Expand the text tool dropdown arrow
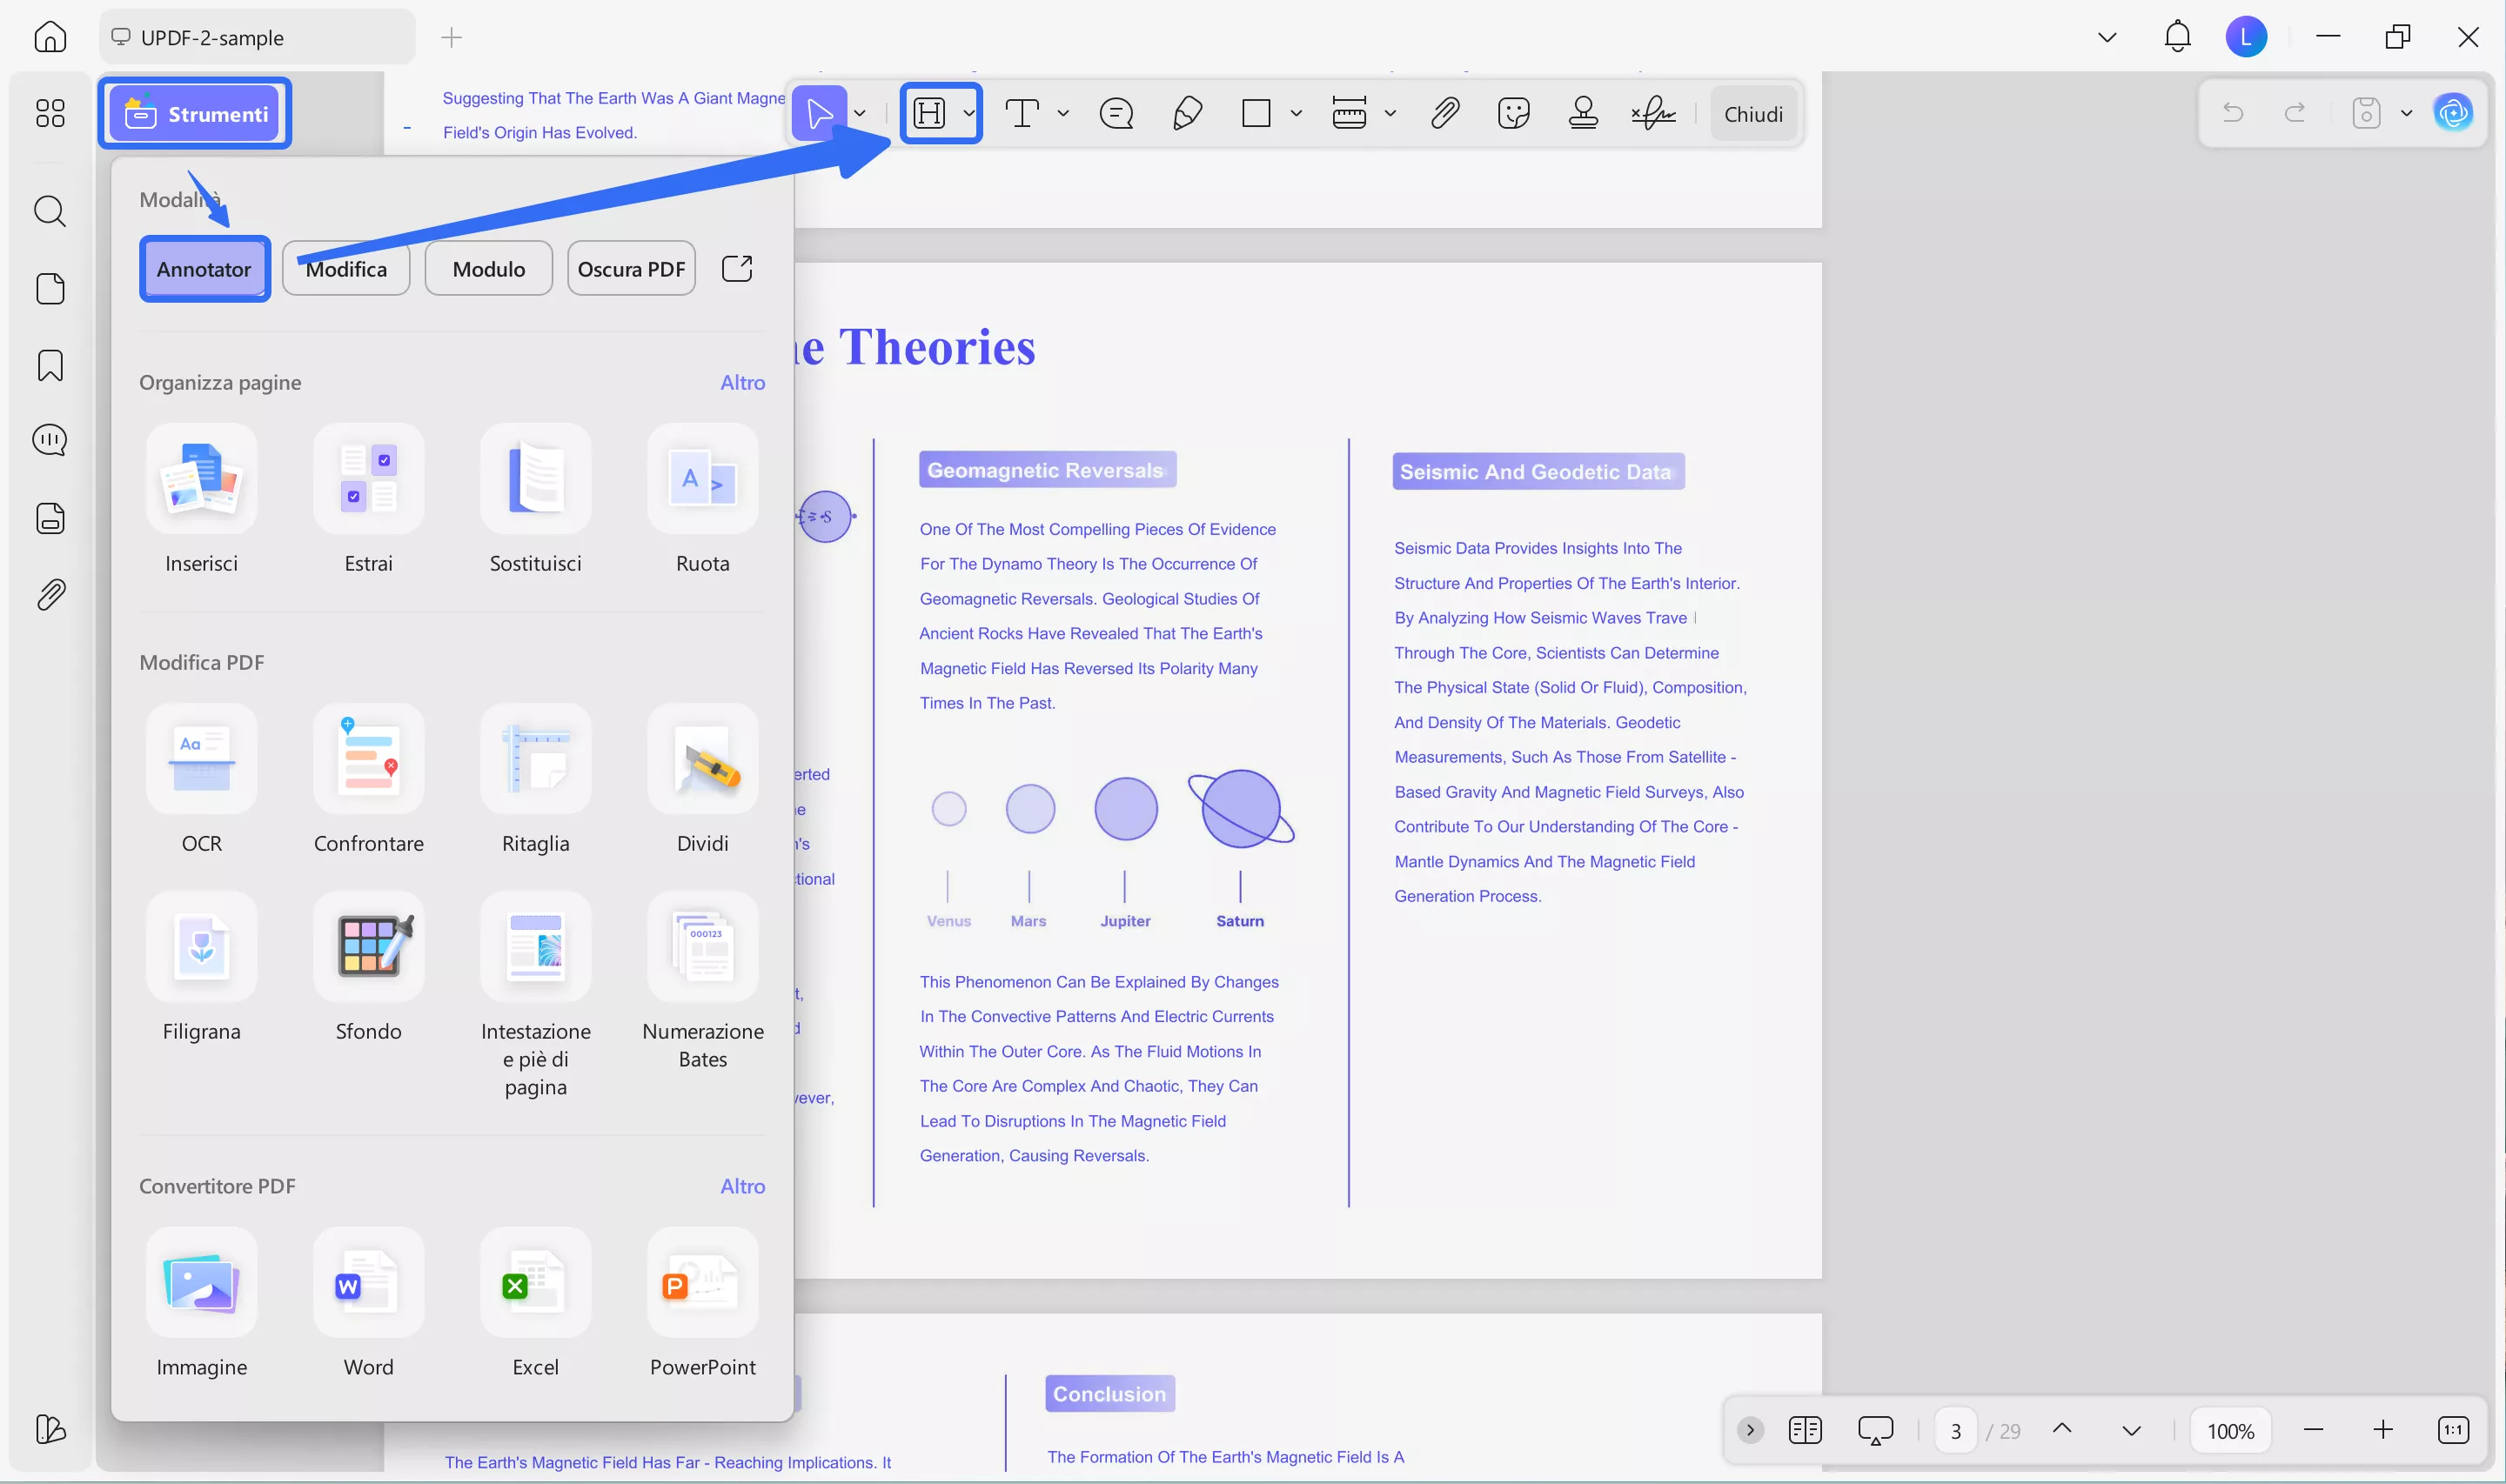 1063,113
